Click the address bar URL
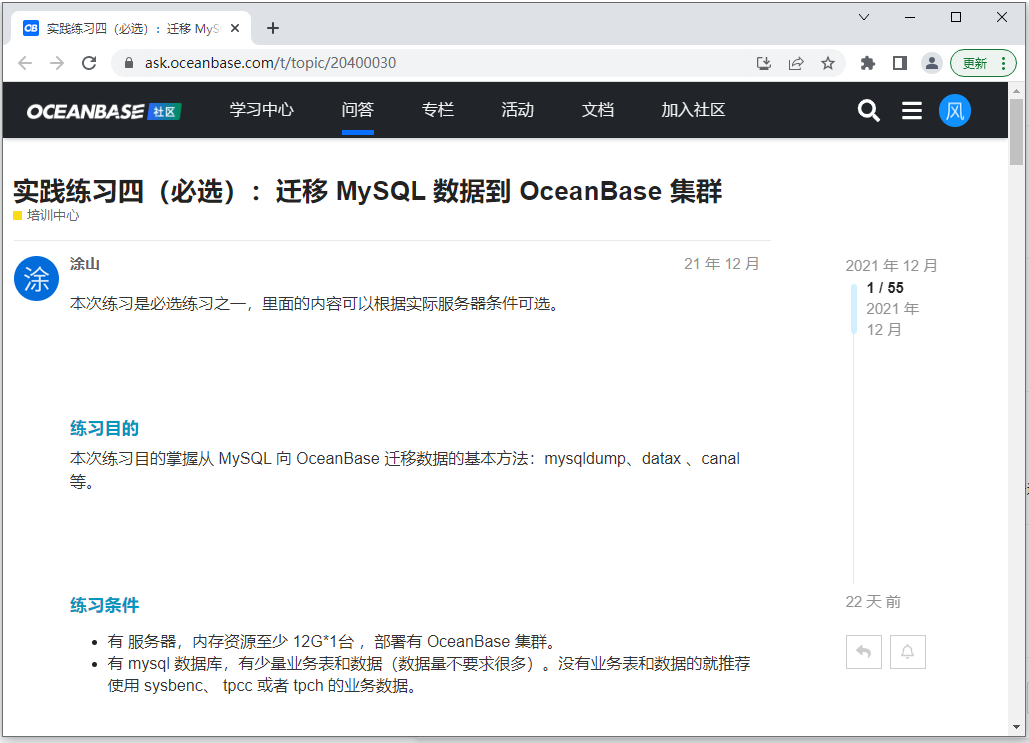This screenshot has height=743, width=1029. [x=270, y=63]
